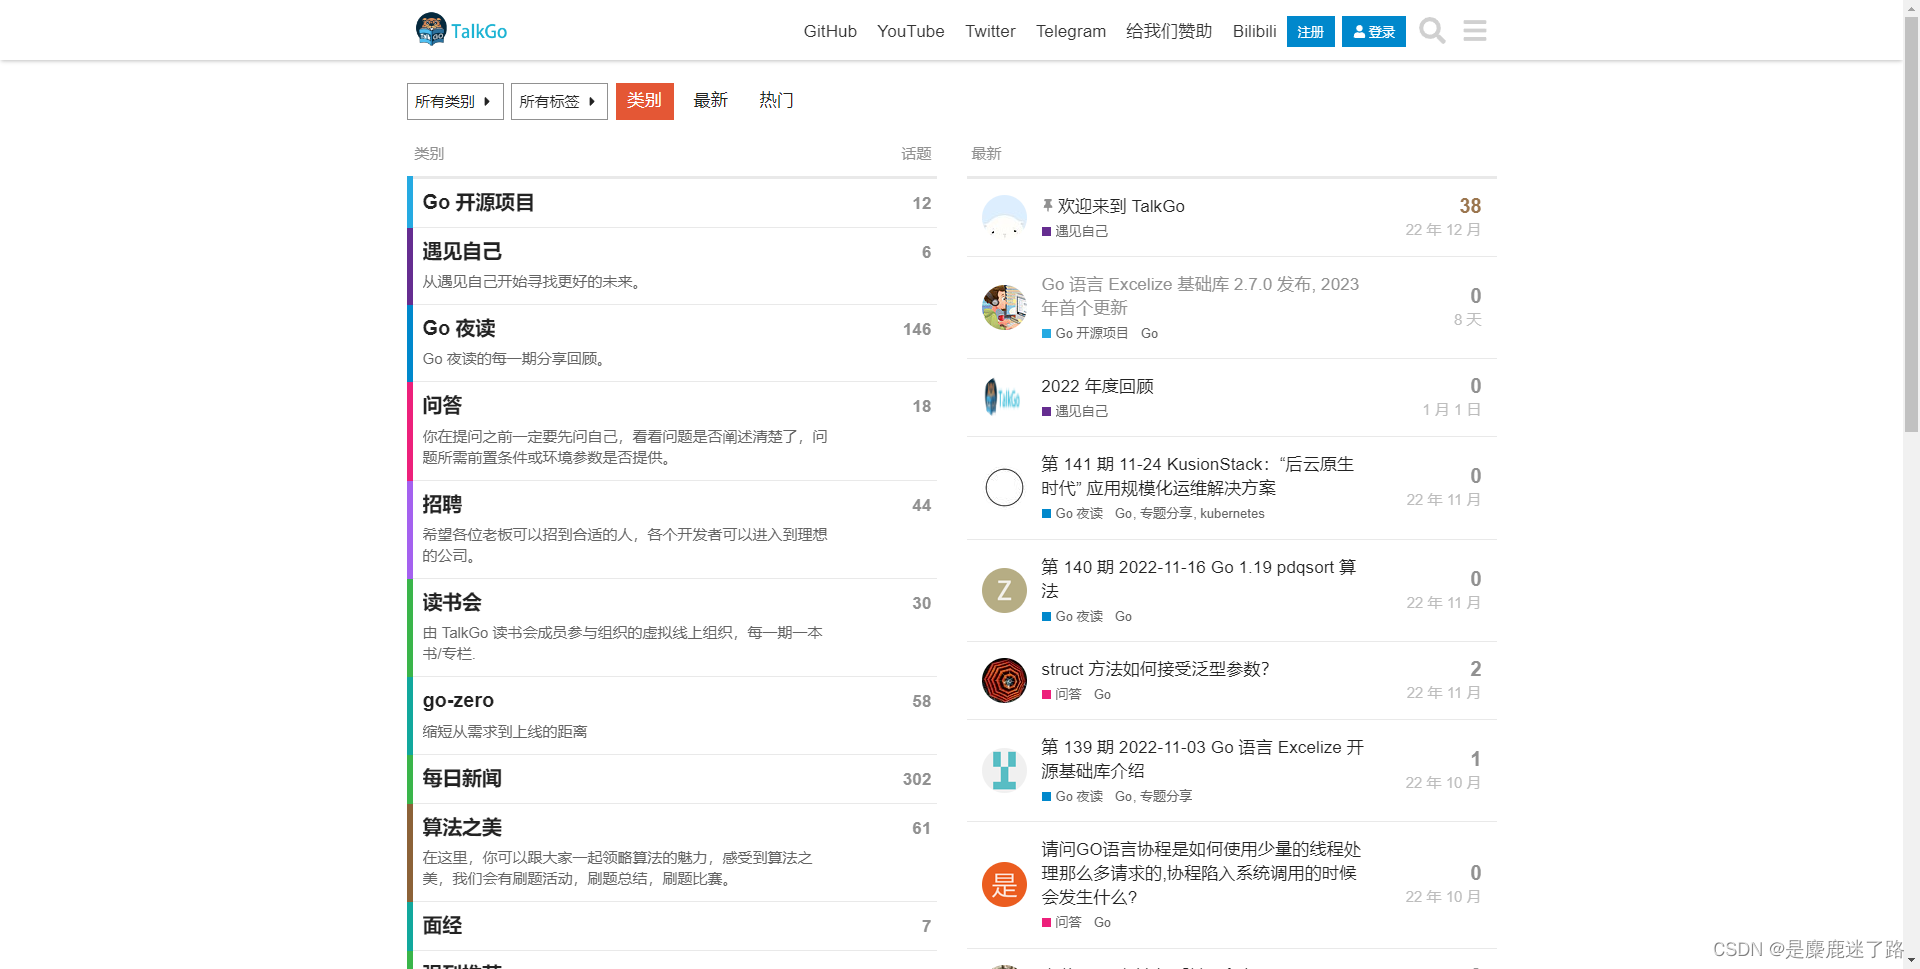Click the 登录 login button
Image resolution: width=1920 pixels, height=969 pixels.
[1374, 32]
